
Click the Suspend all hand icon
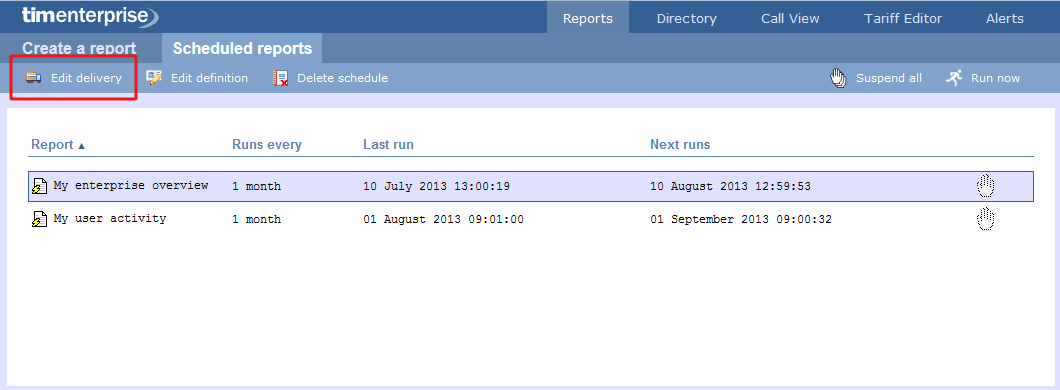point(838,78)
